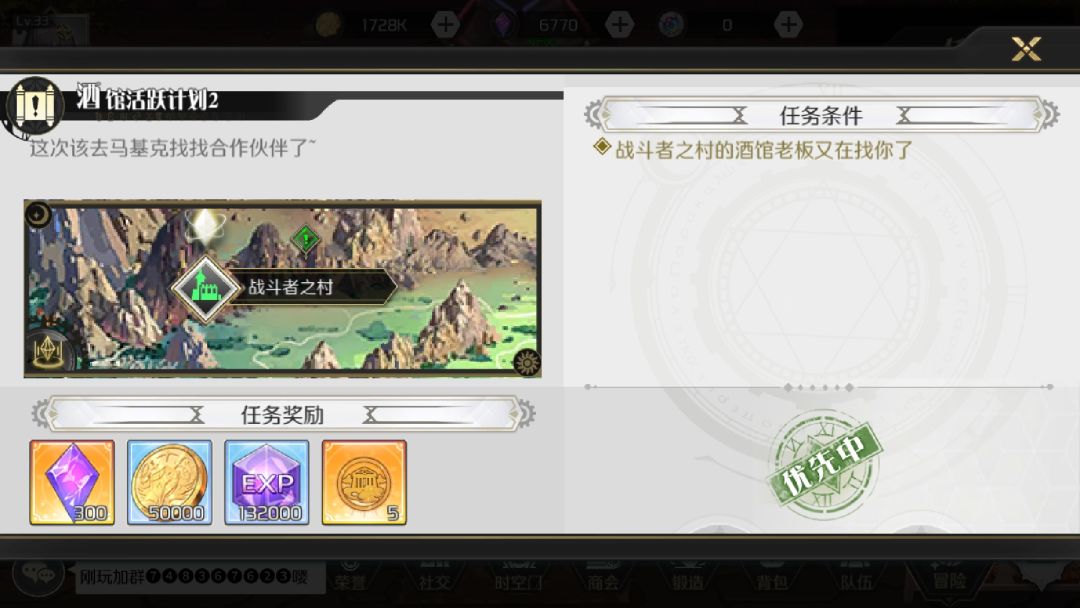Tap the green quest marker on map
The image size is (1080, 608).
click(x=305, y=239)
